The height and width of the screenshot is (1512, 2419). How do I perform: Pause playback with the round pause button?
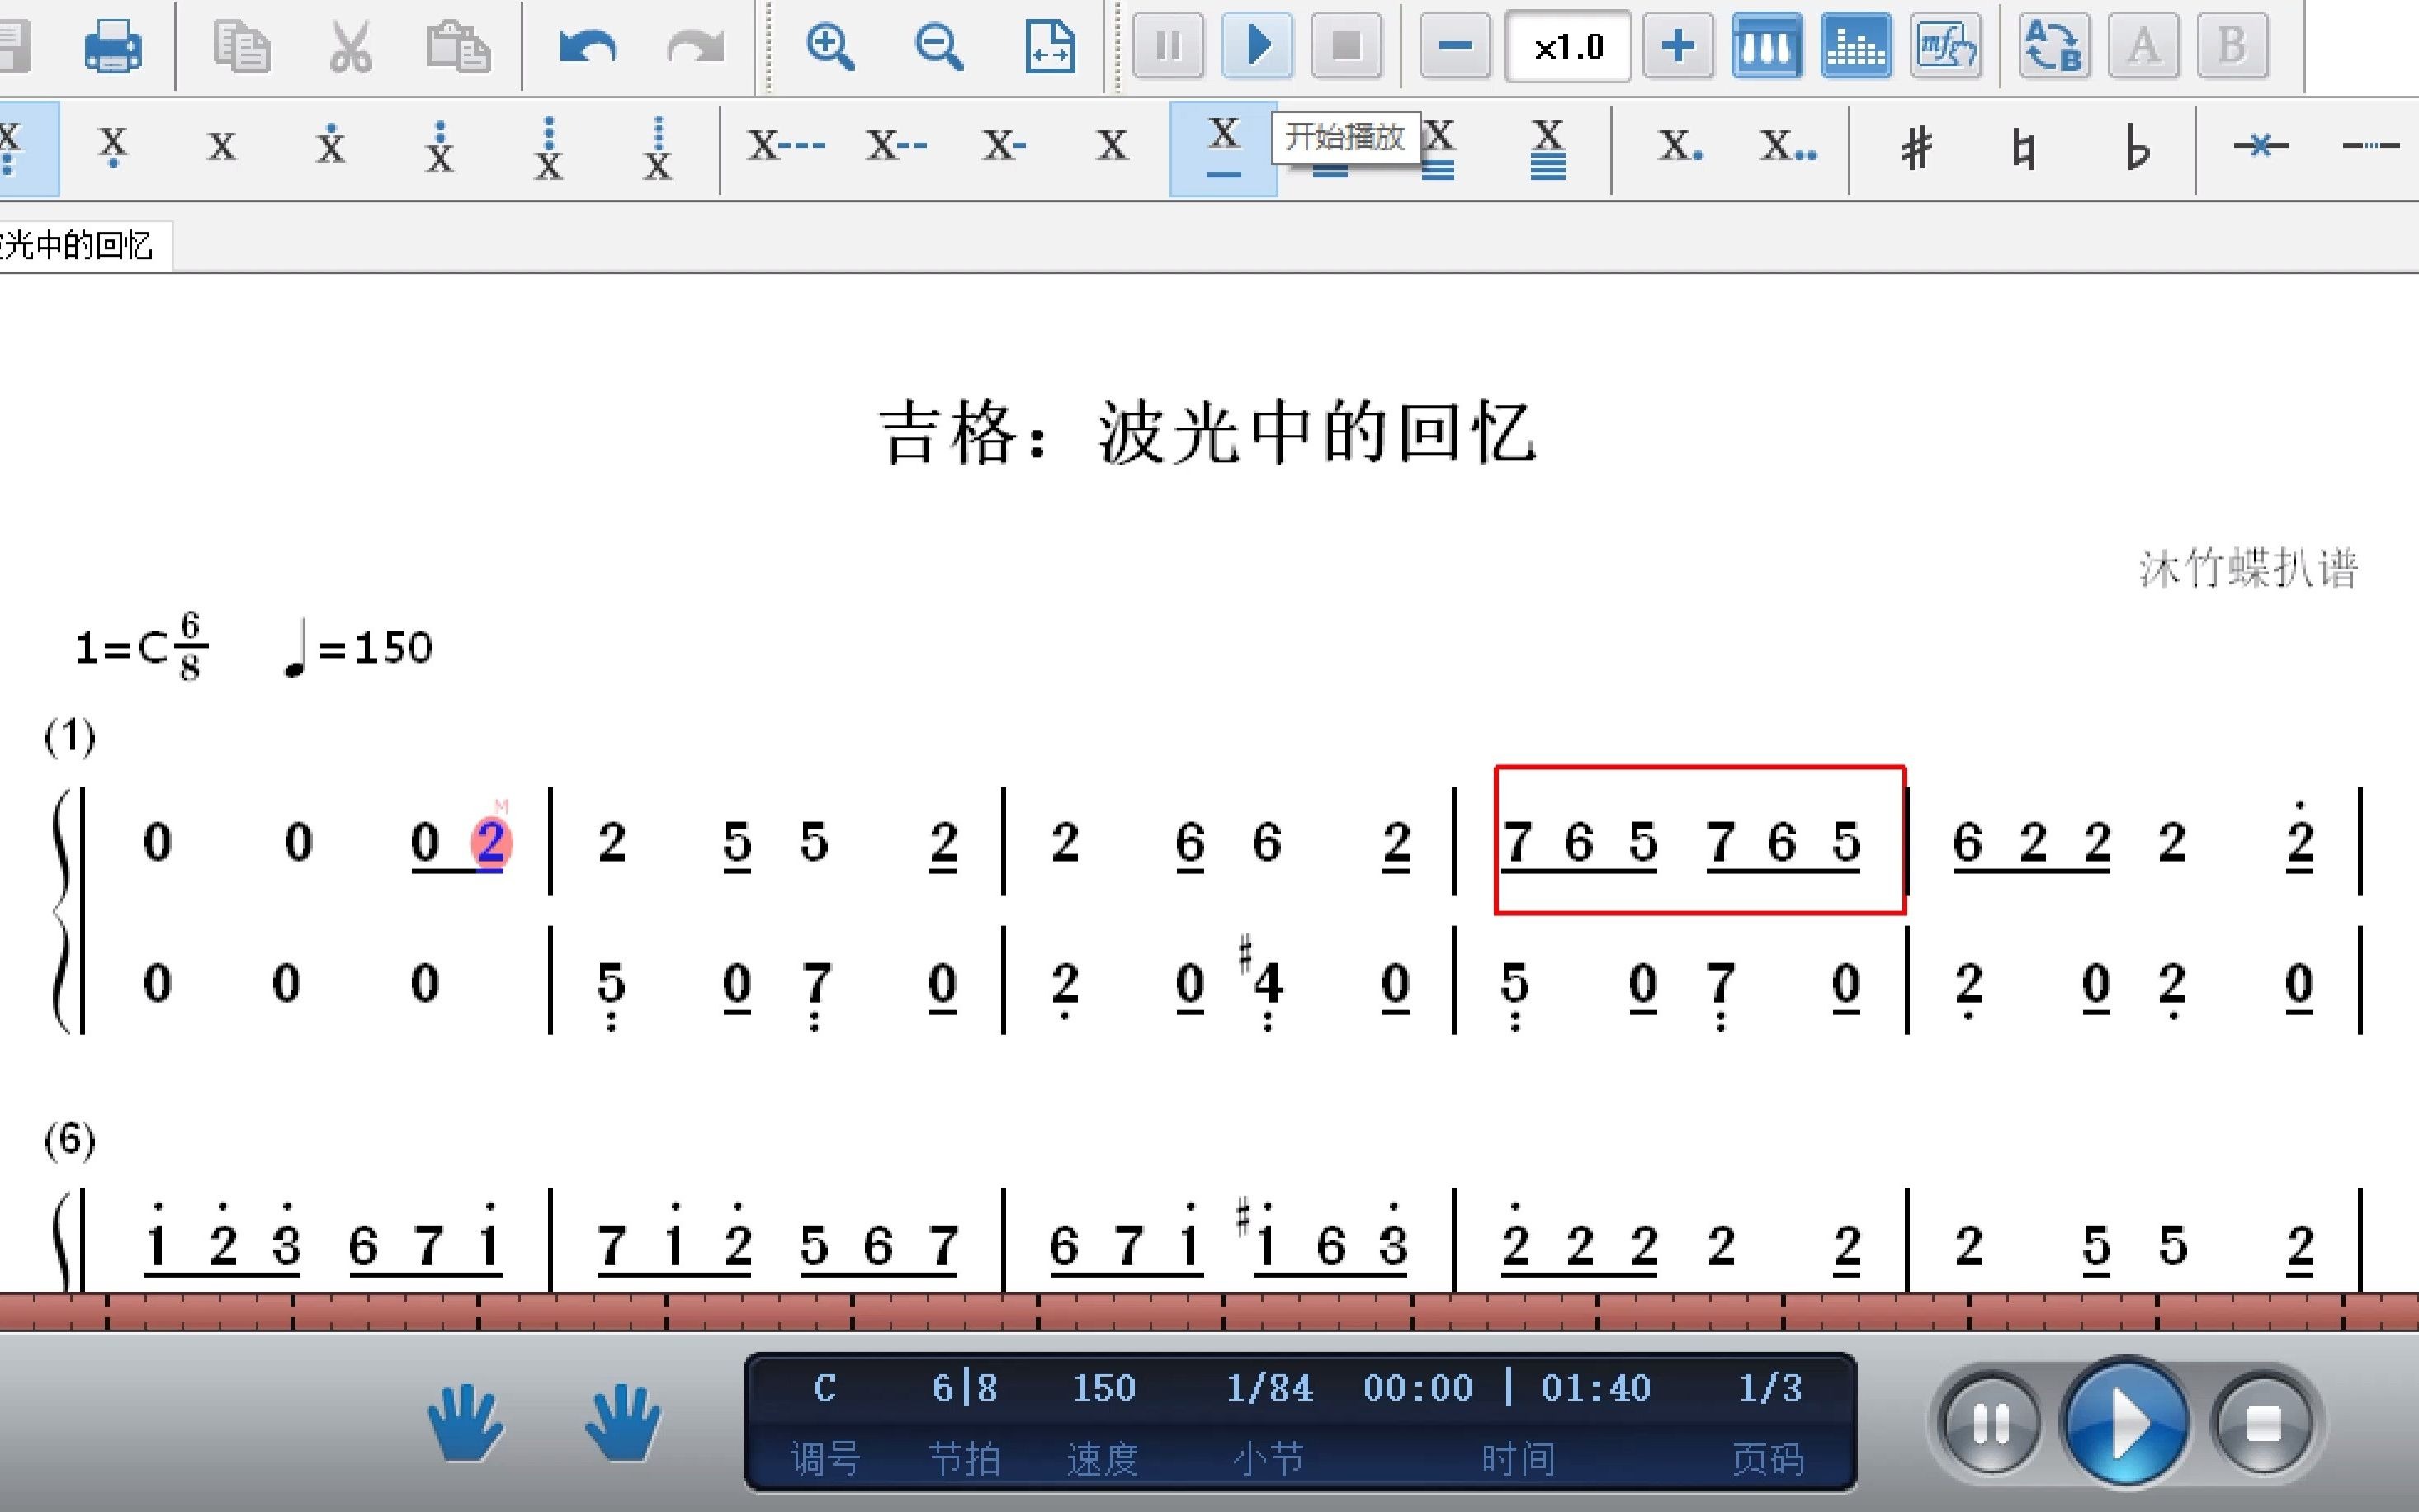point(1990,1424)
